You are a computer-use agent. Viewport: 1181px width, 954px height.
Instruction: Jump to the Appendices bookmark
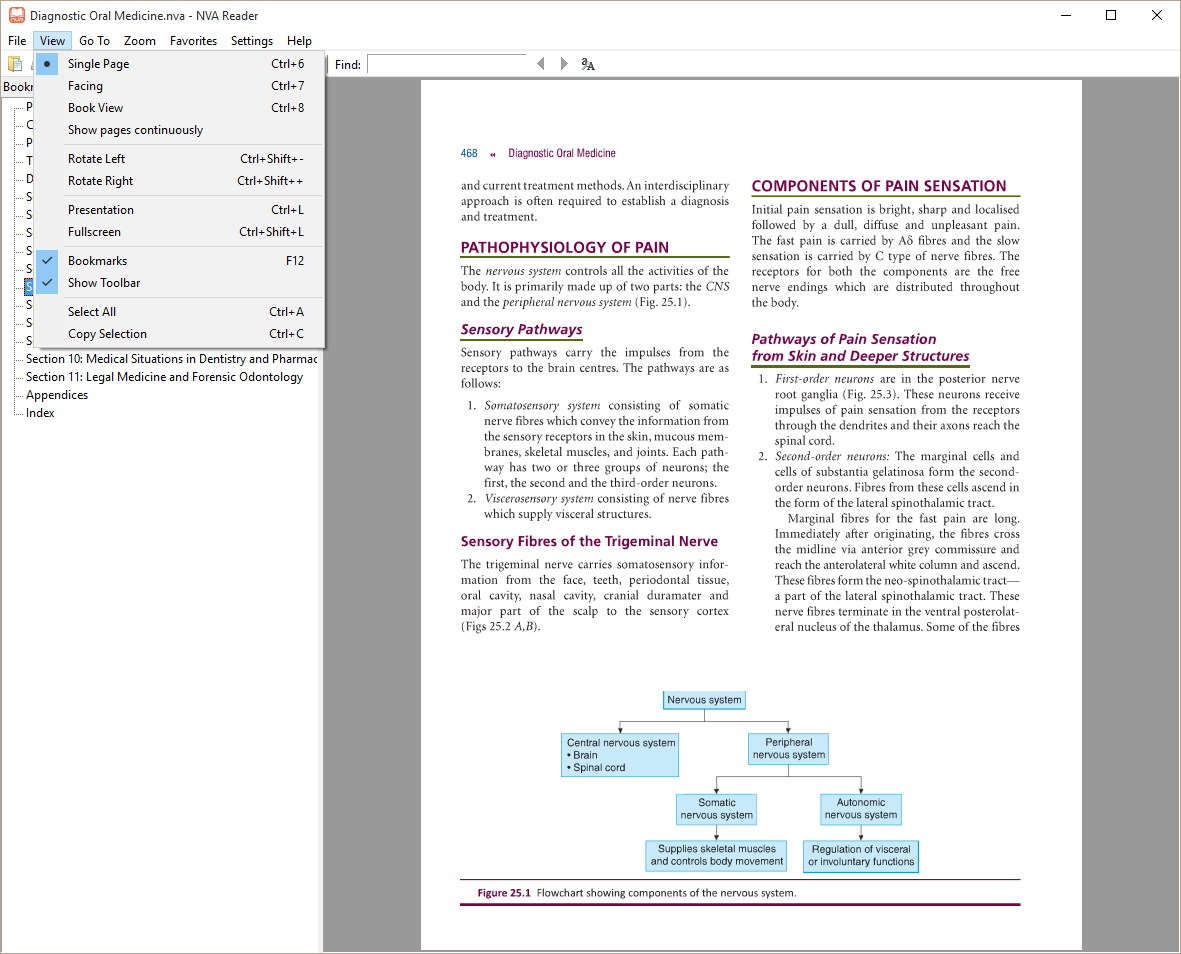57,395
